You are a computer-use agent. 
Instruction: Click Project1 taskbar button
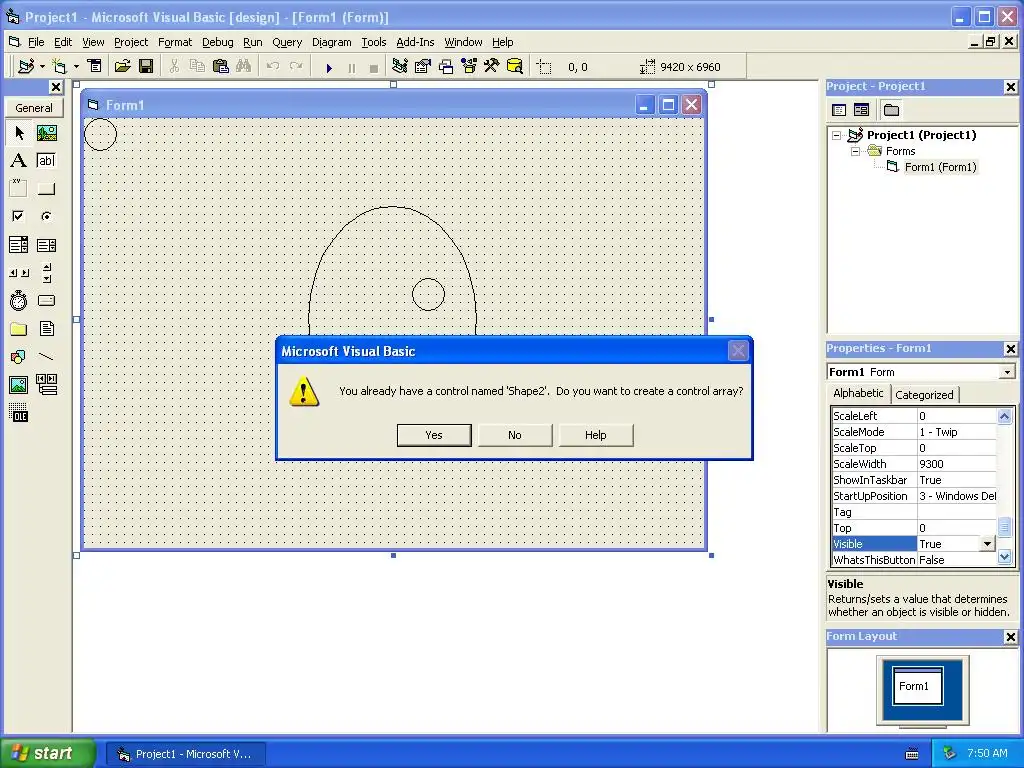click(185, 754)
